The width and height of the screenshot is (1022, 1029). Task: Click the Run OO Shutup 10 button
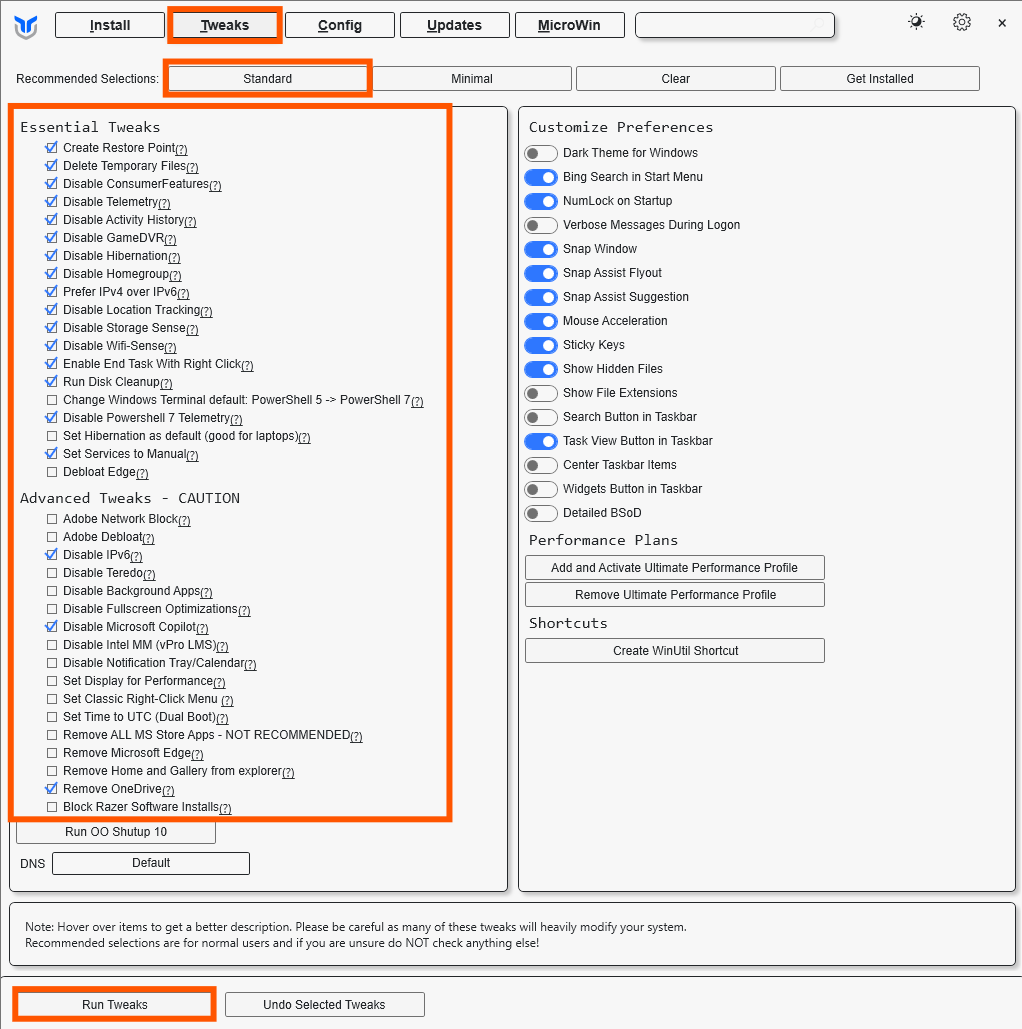pyautogui.click(x=116, y=831)
